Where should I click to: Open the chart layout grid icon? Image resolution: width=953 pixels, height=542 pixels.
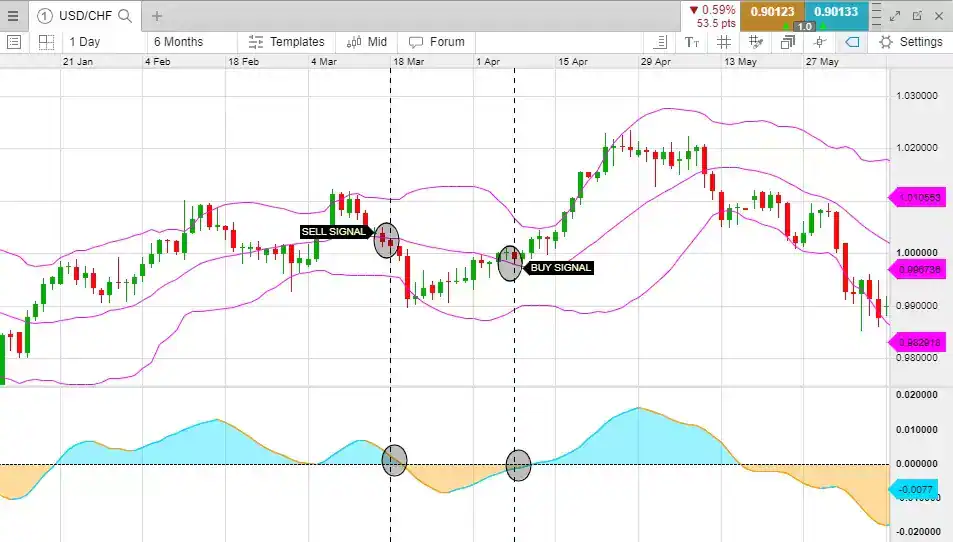coord(46,42)
